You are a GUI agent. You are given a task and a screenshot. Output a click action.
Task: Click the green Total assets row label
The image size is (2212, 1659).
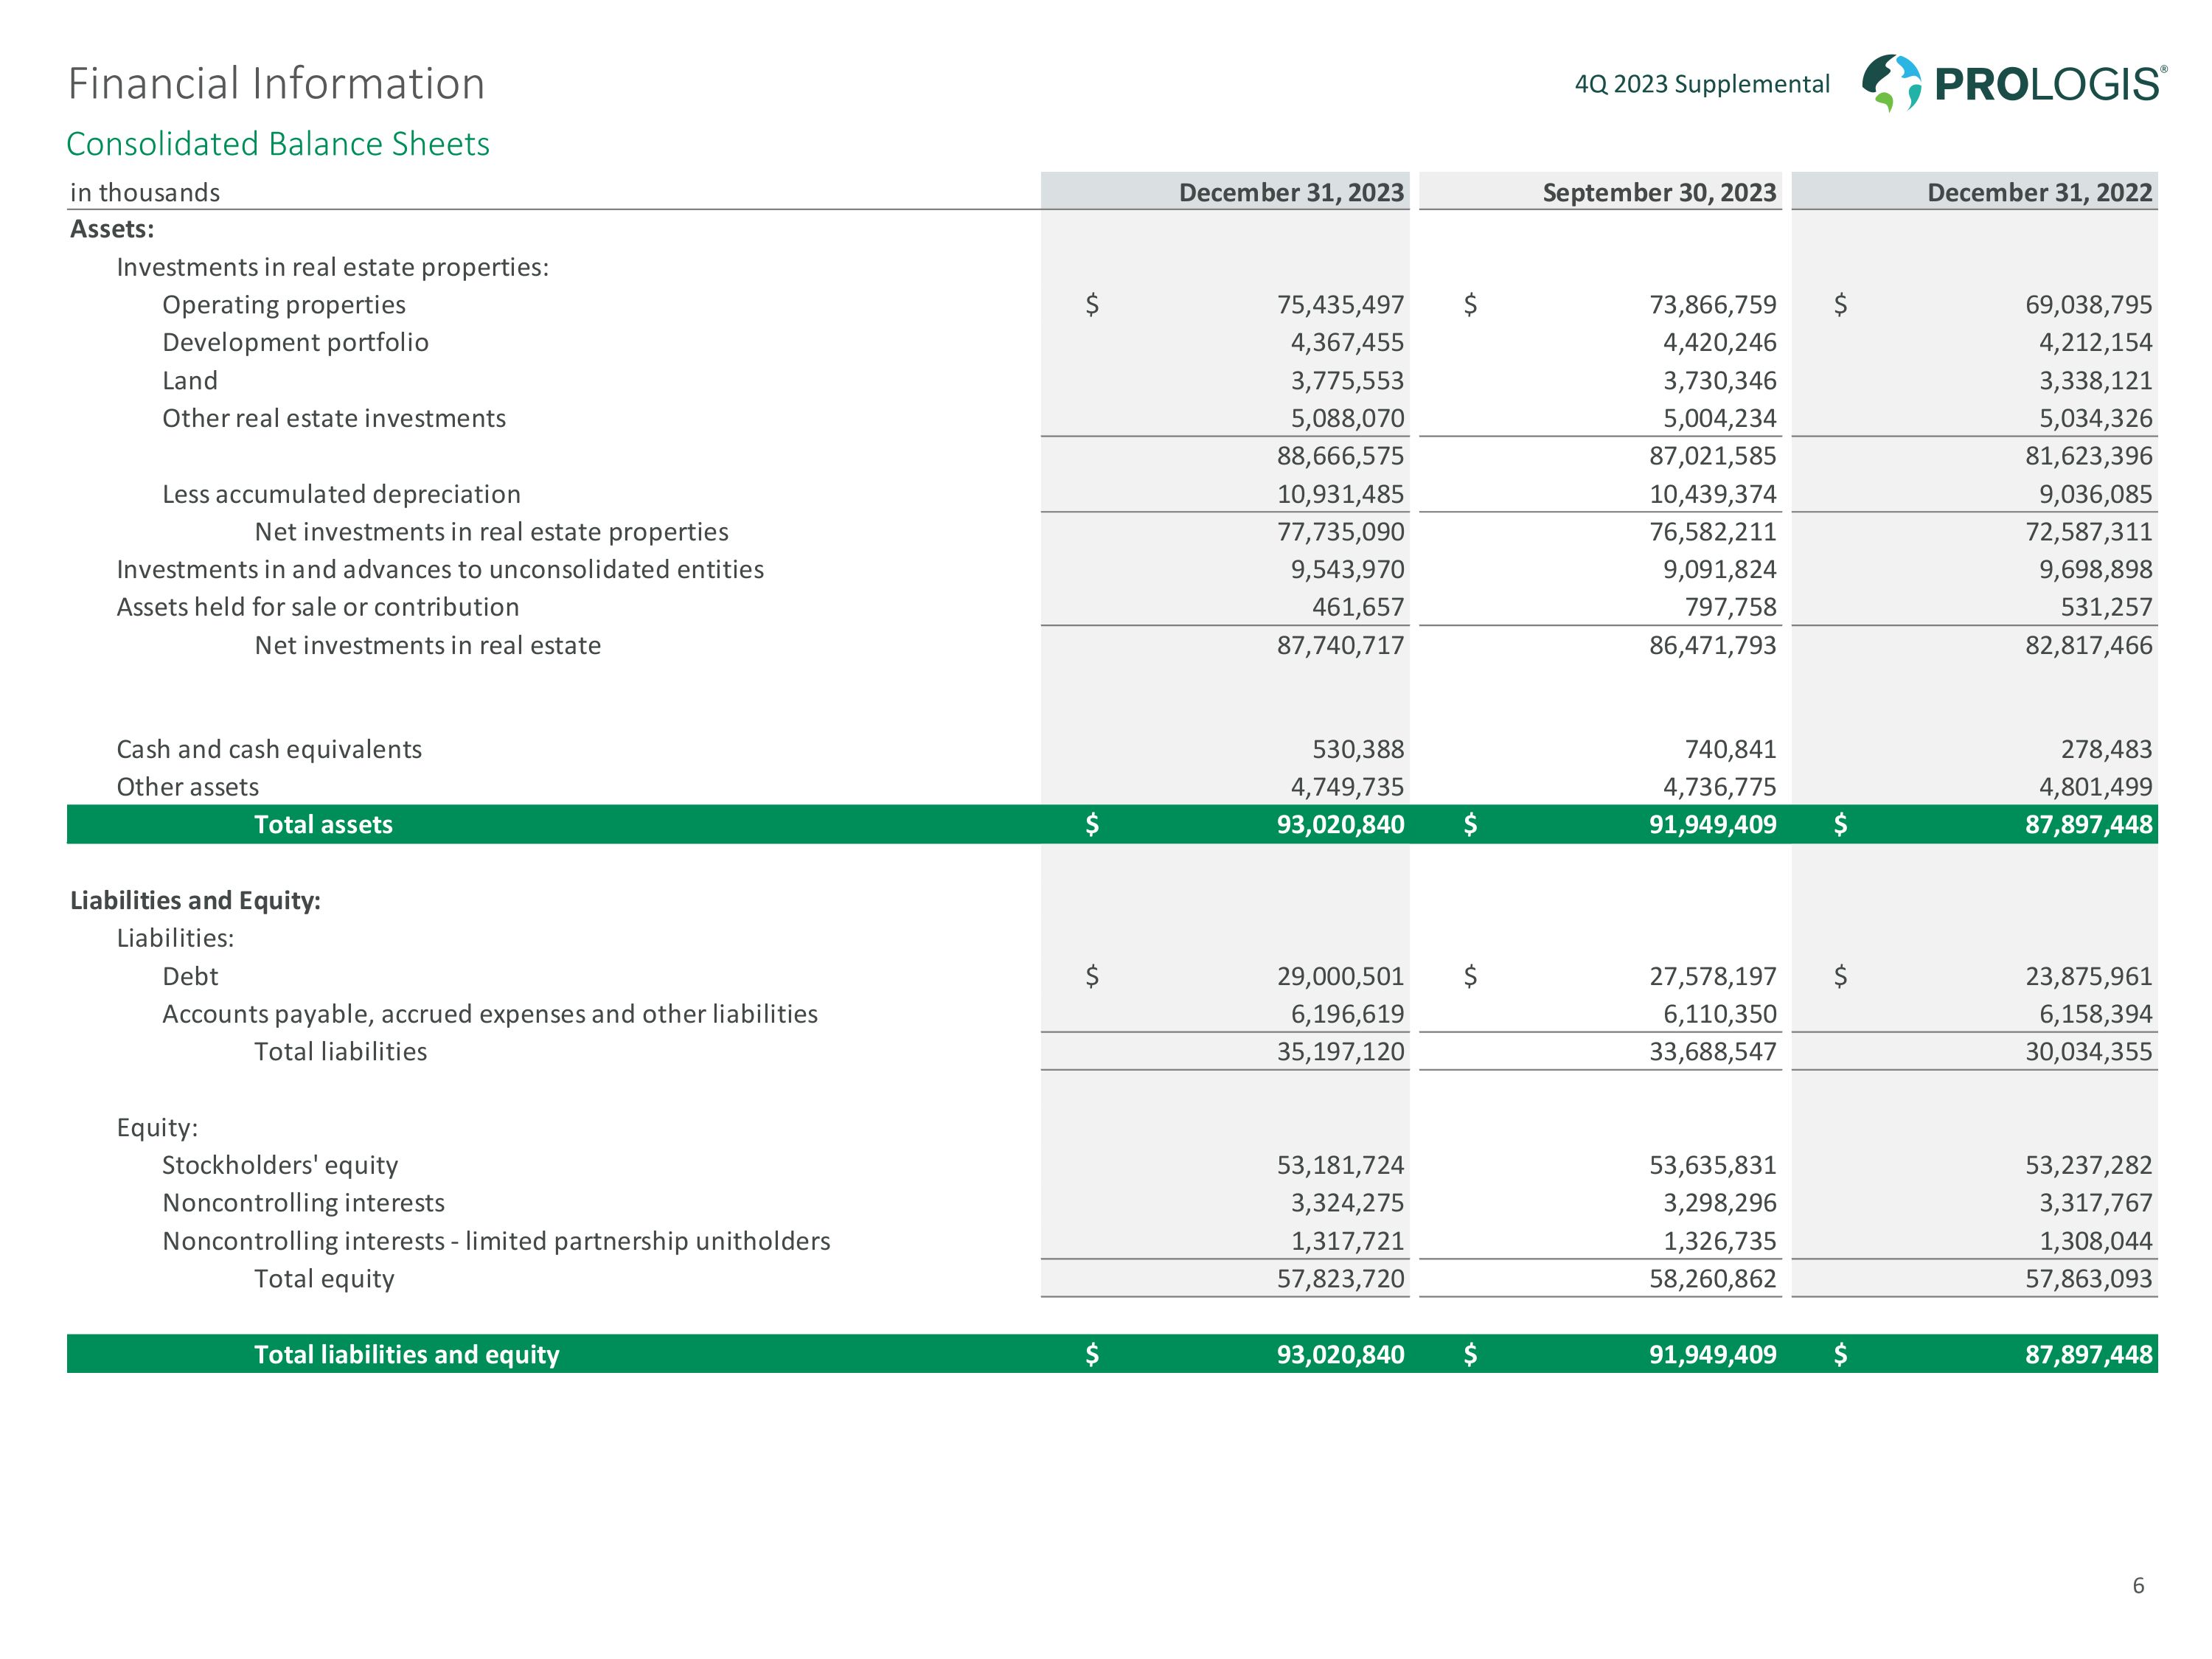(323, 824)
